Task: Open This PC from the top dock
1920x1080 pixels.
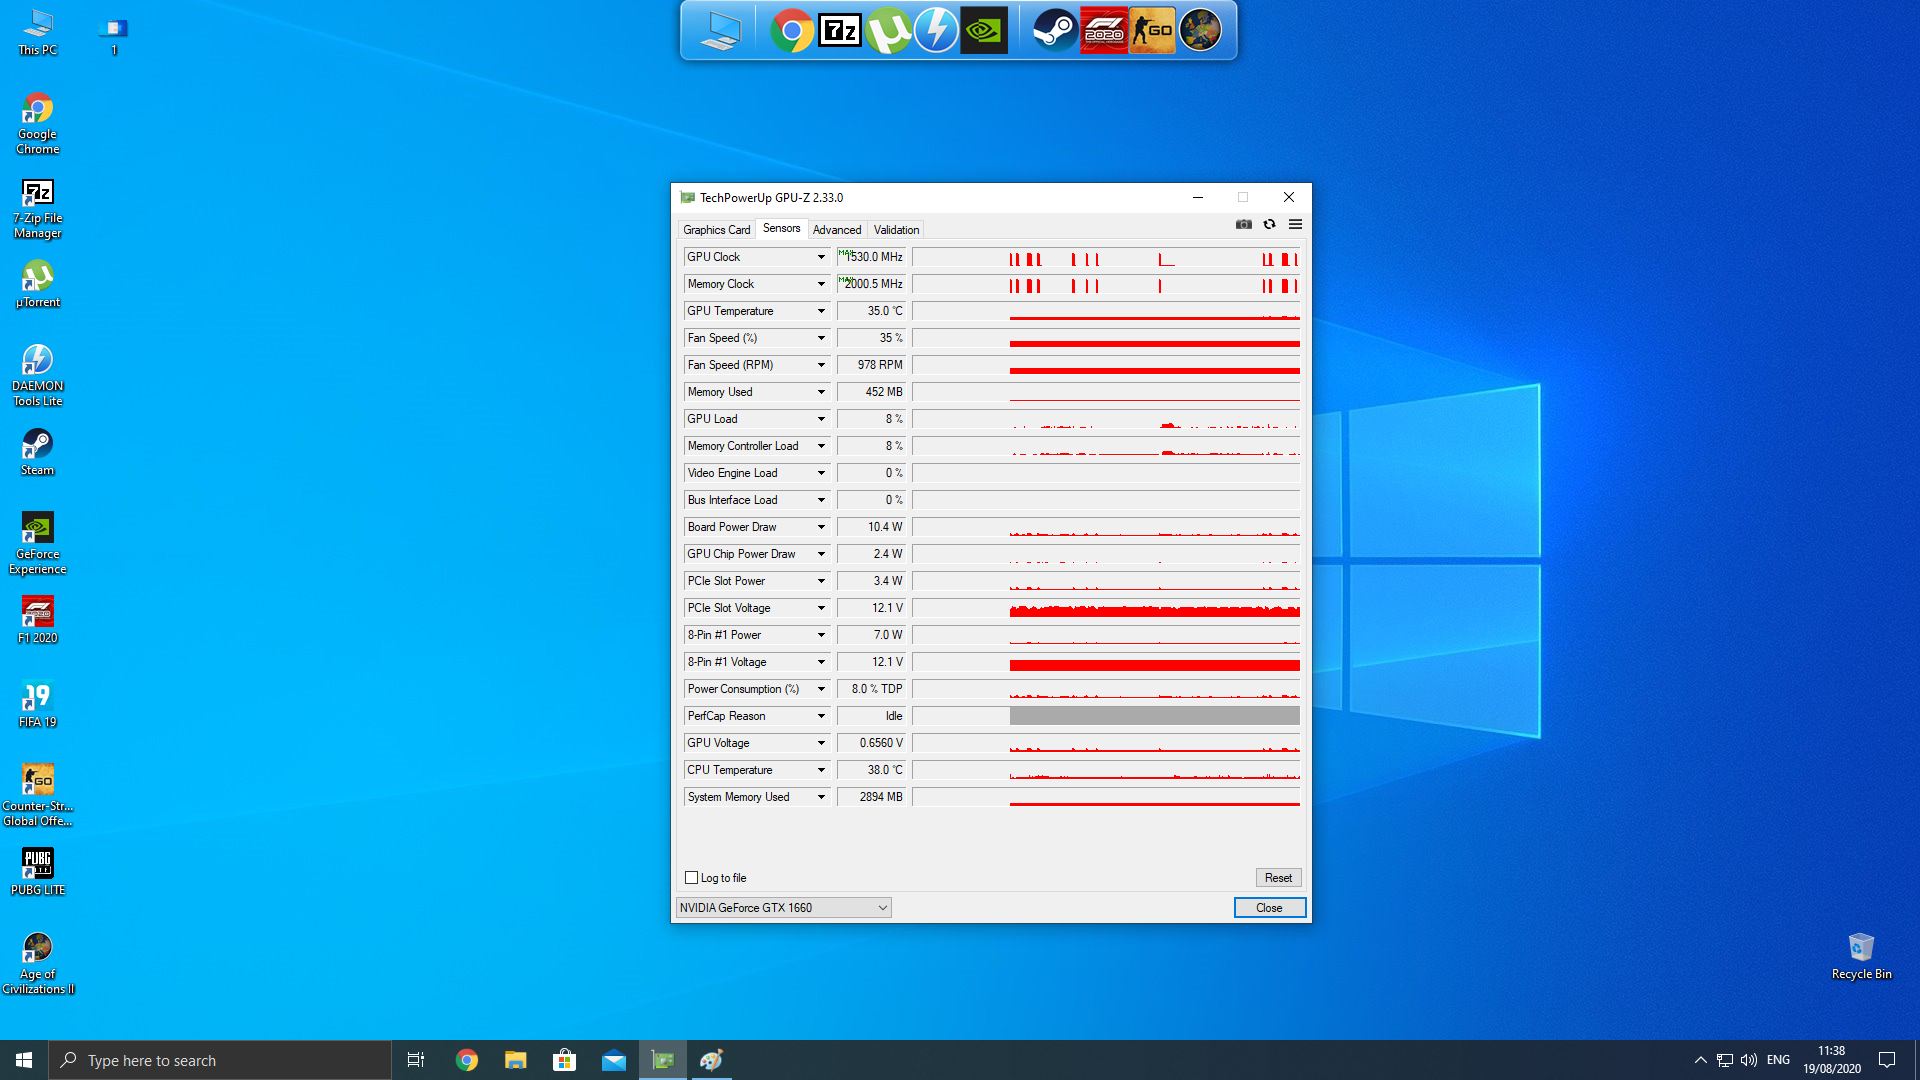Action: [x=720, y=31]
